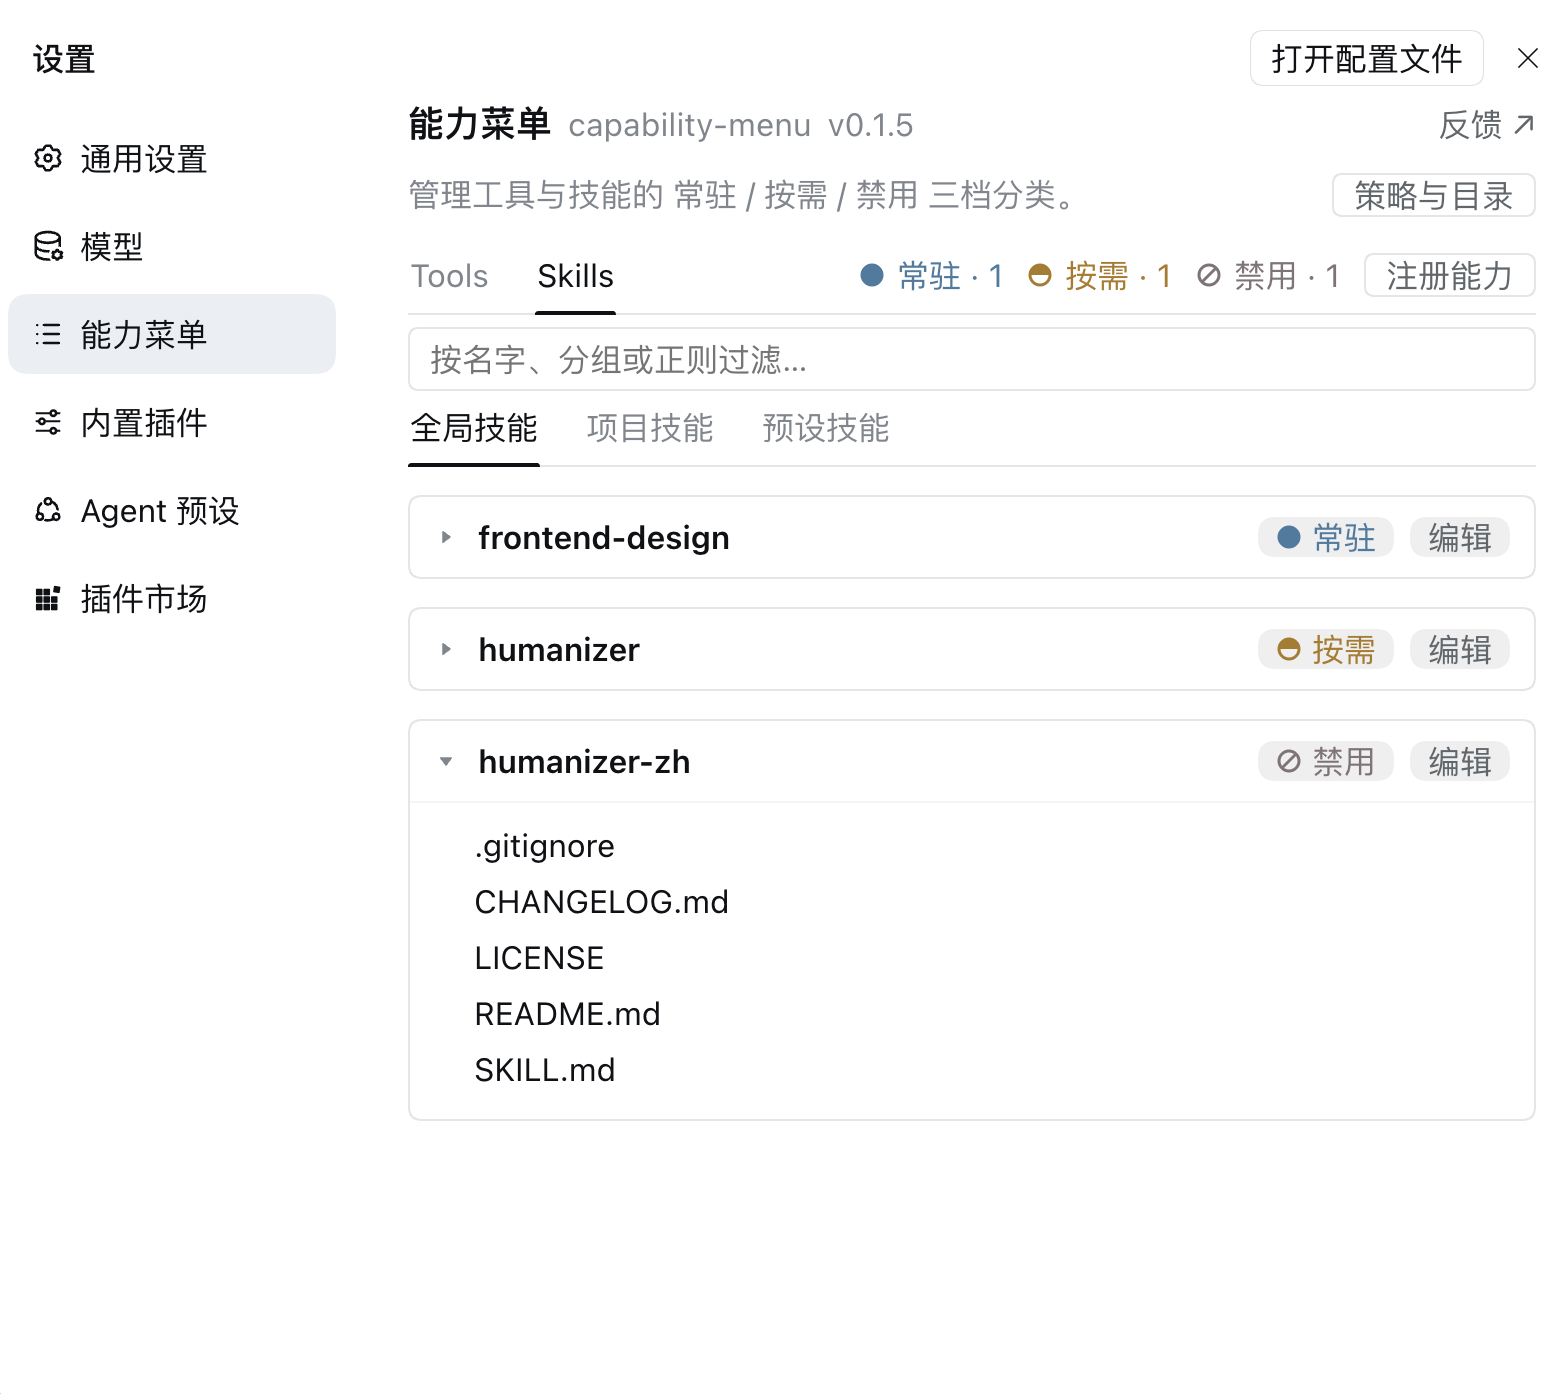Switch to the Tools tab
The height and width of the screenshot is (1394, 1562).
coord(450,276)
